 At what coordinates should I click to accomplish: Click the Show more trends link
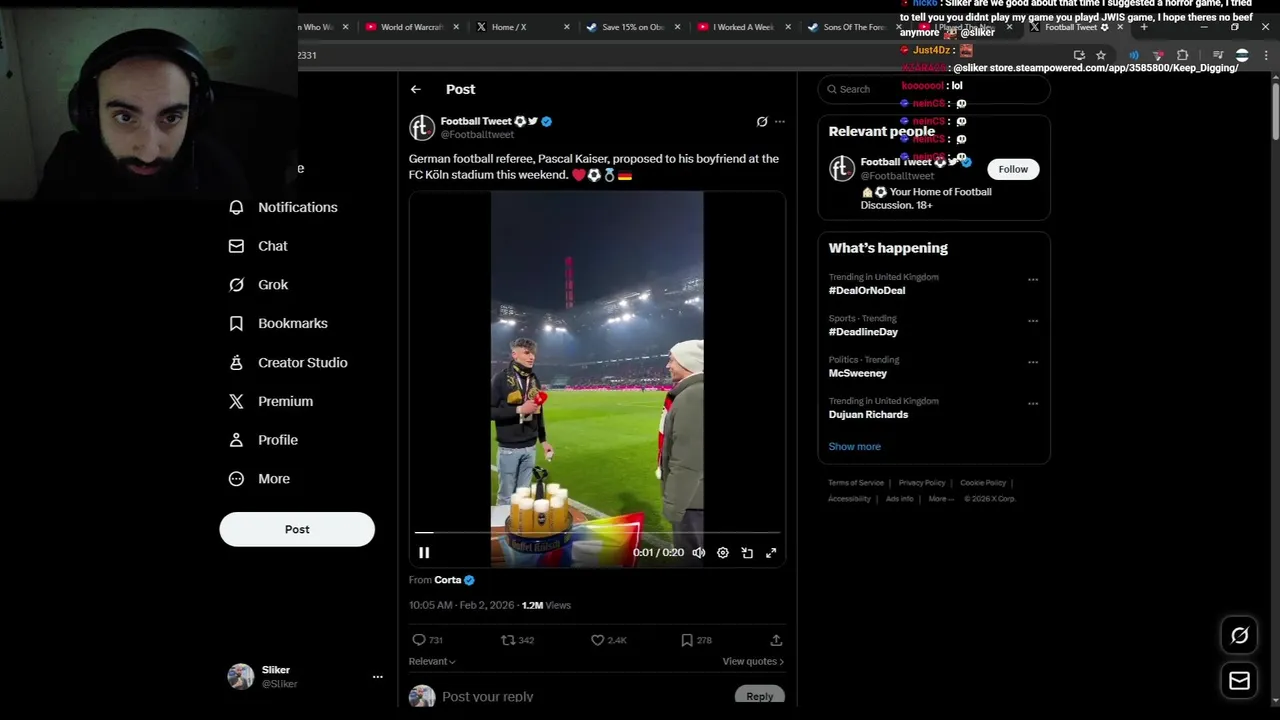854,447
